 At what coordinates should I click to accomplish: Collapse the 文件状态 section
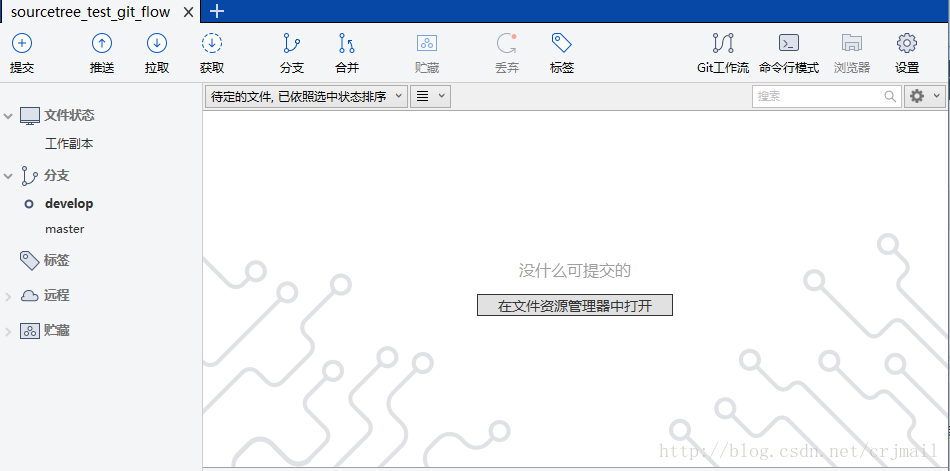tap(8, 115)
